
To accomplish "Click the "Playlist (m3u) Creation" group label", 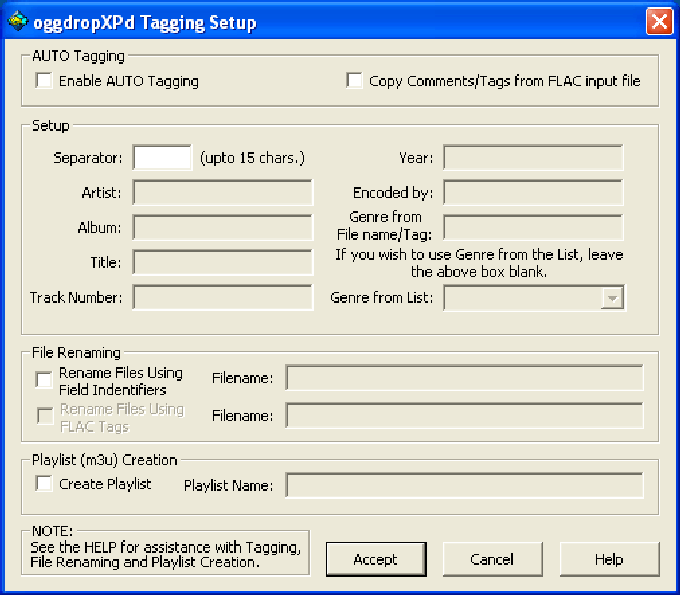I will click(105, 460).
